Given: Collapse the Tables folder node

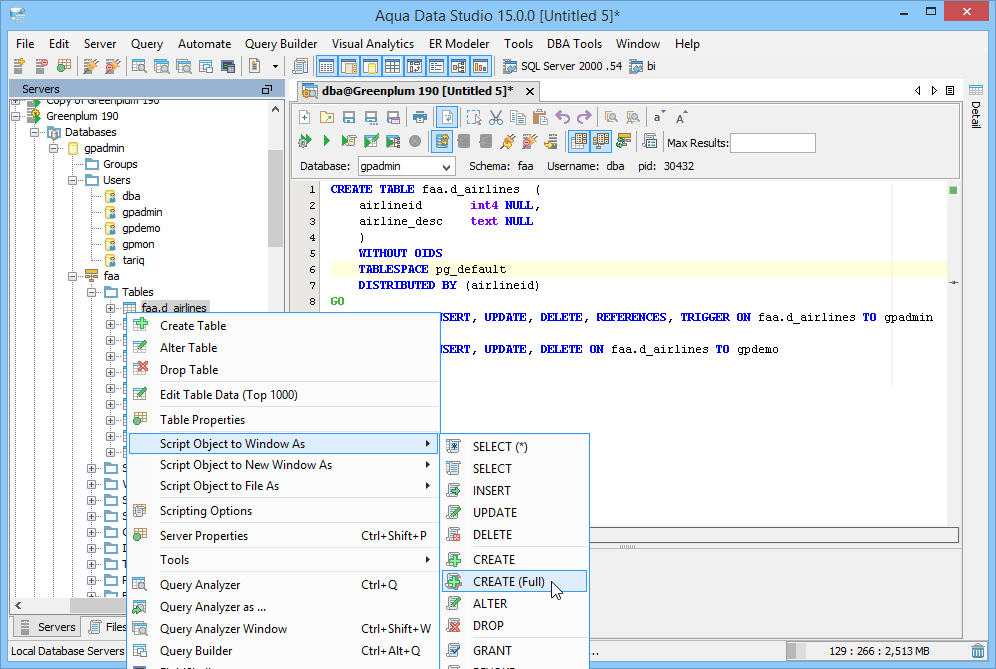Looking at the screenshot, I should click(91, 292).
